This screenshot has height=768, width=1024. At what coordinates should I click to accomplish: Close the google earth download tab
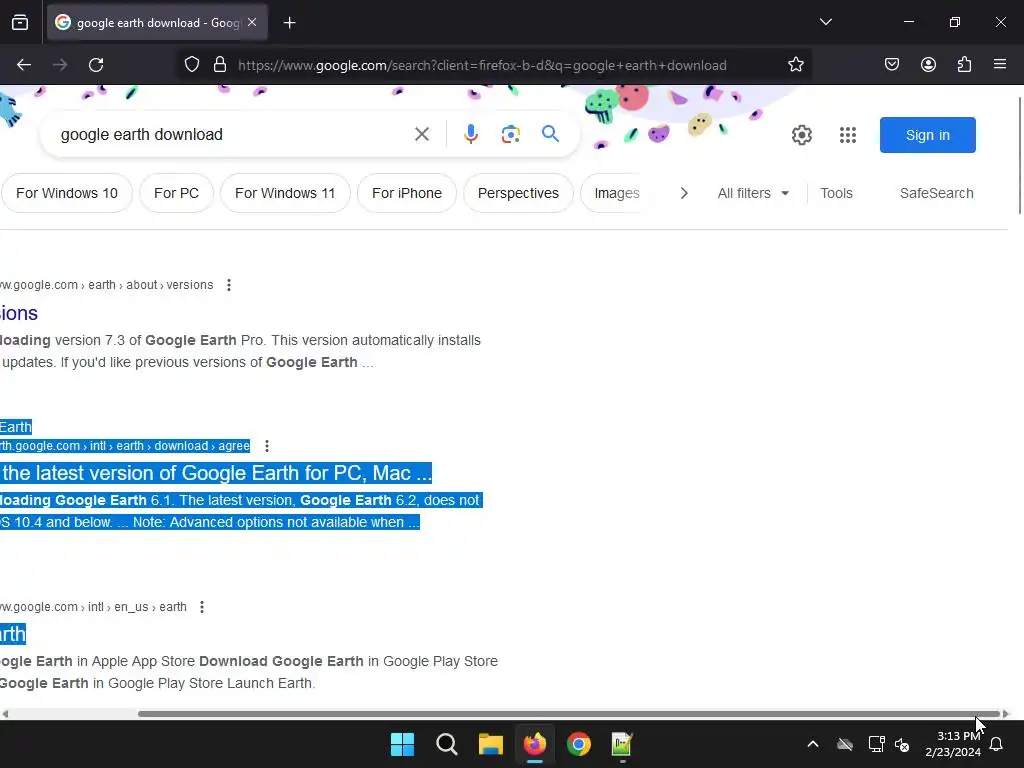click(x=252, y=22)
